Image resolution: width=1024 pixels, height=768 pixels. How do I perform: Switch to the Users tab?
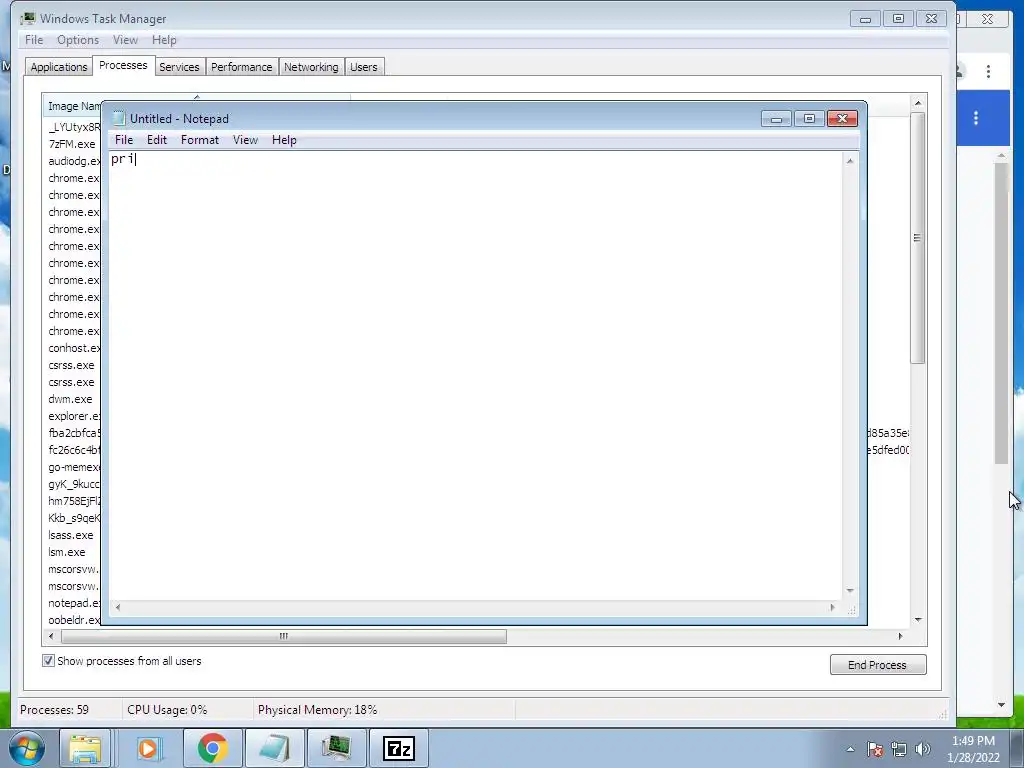pos(364,67)
